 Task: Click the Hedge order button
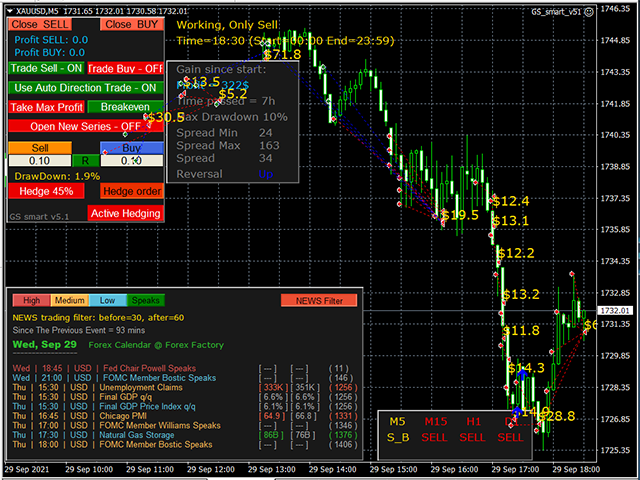click(x=132, y=191)
